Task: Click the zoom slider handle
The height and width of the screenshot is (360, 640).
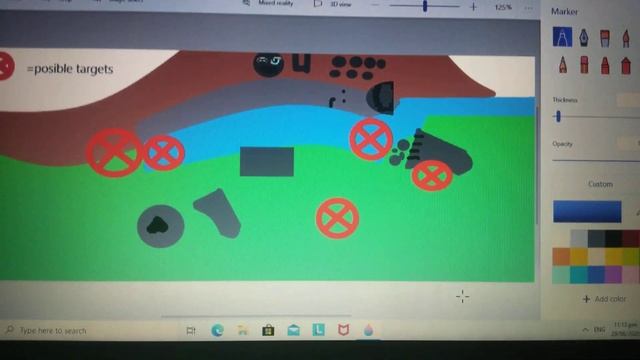Action: [x=425, y=6]
